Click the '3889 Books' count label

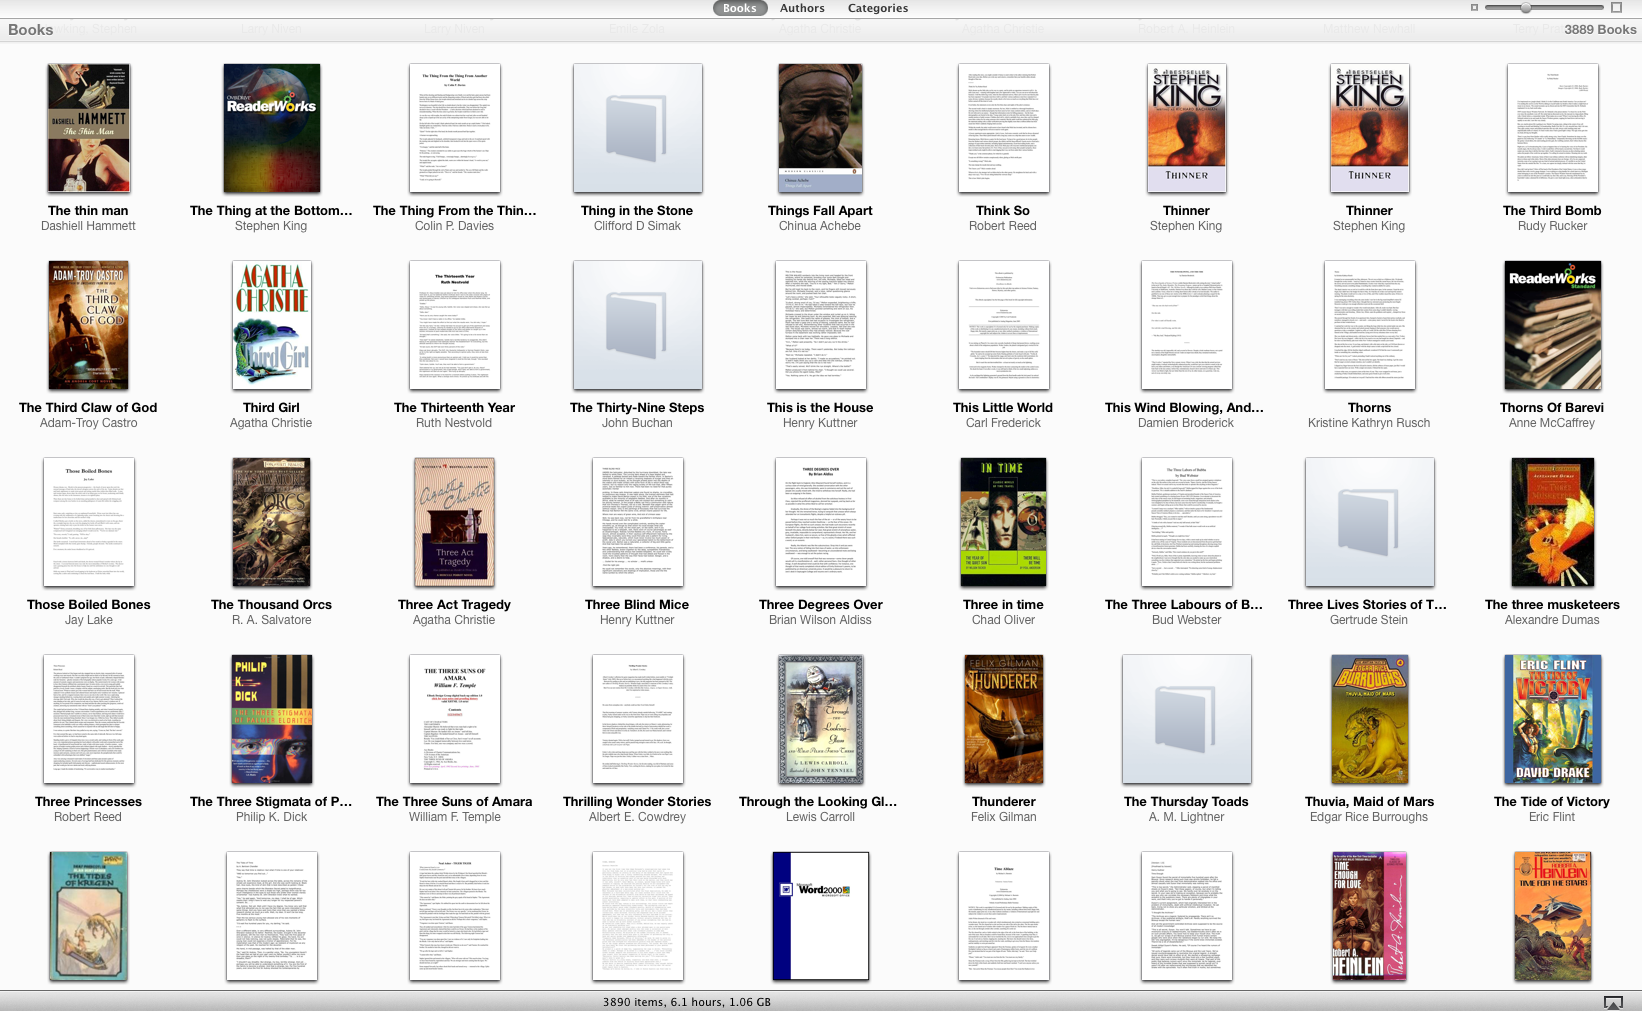point(1600,30)
